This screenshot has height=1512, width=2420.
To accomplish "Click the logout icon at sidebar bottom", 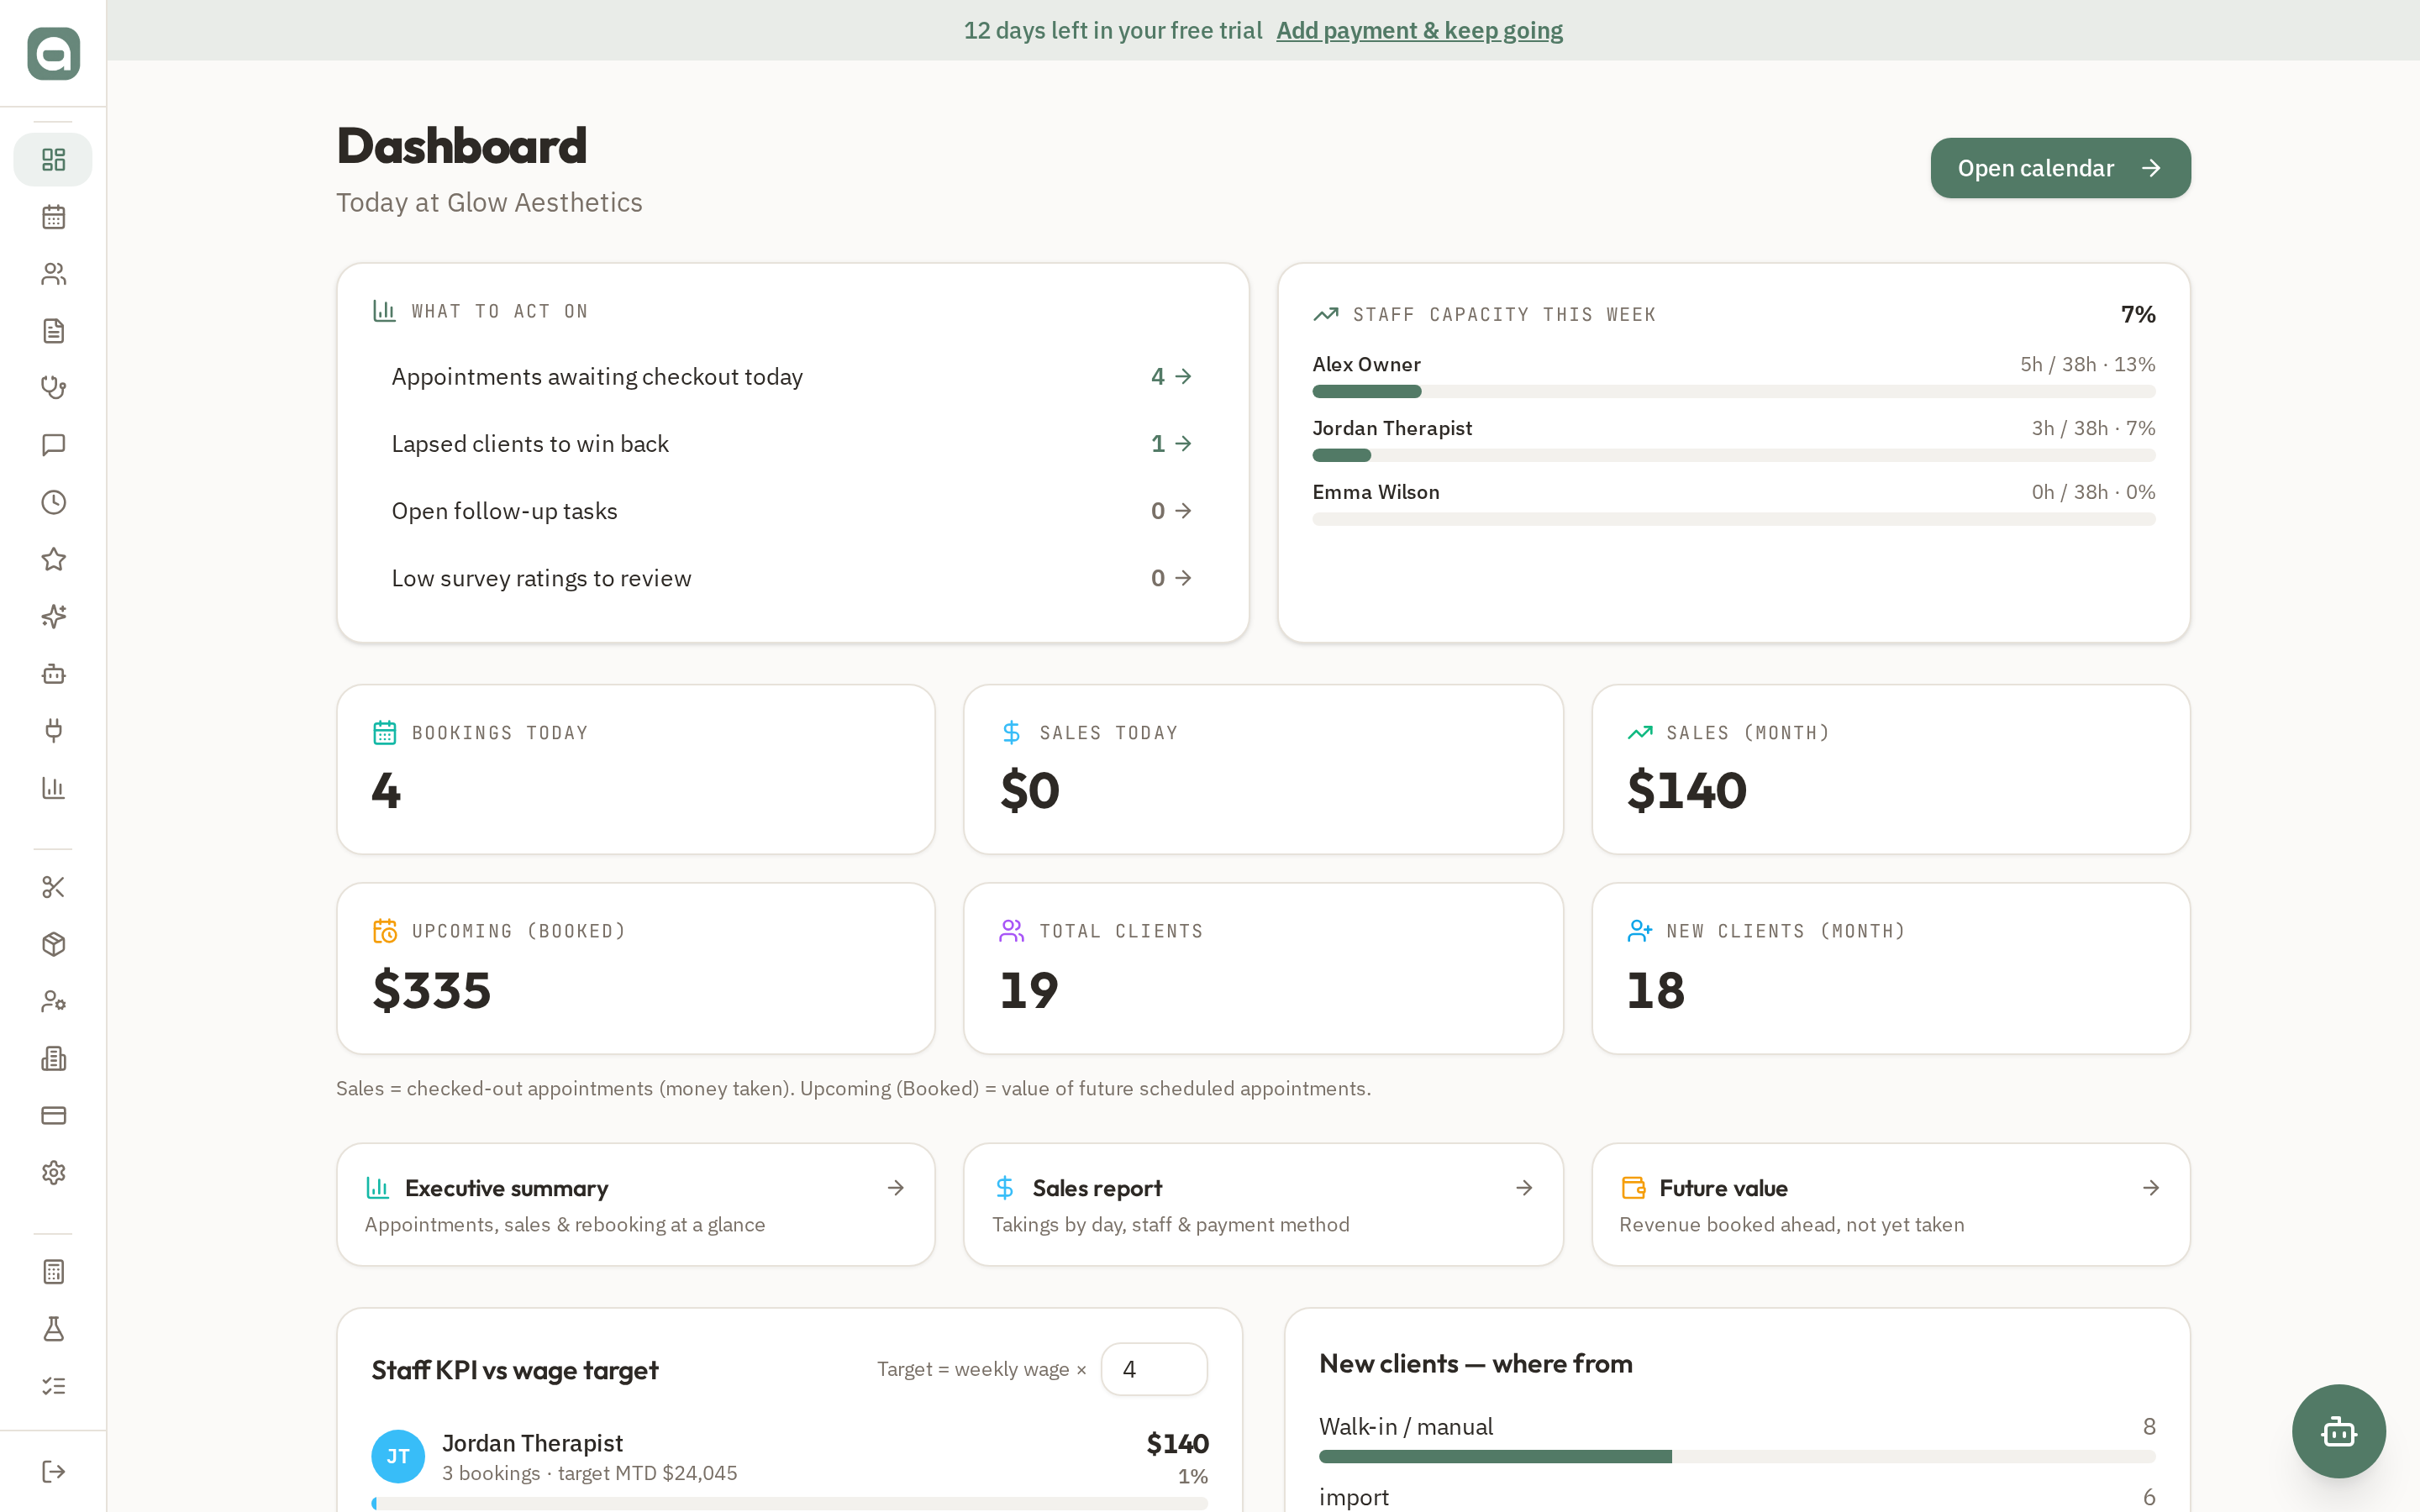I will (x=53, y=1471).
